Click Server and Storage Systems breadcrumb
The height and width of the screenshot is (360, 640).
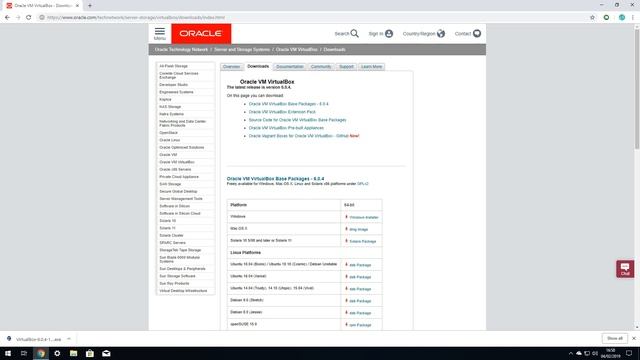pyautogui.click(x=242, y=49)
